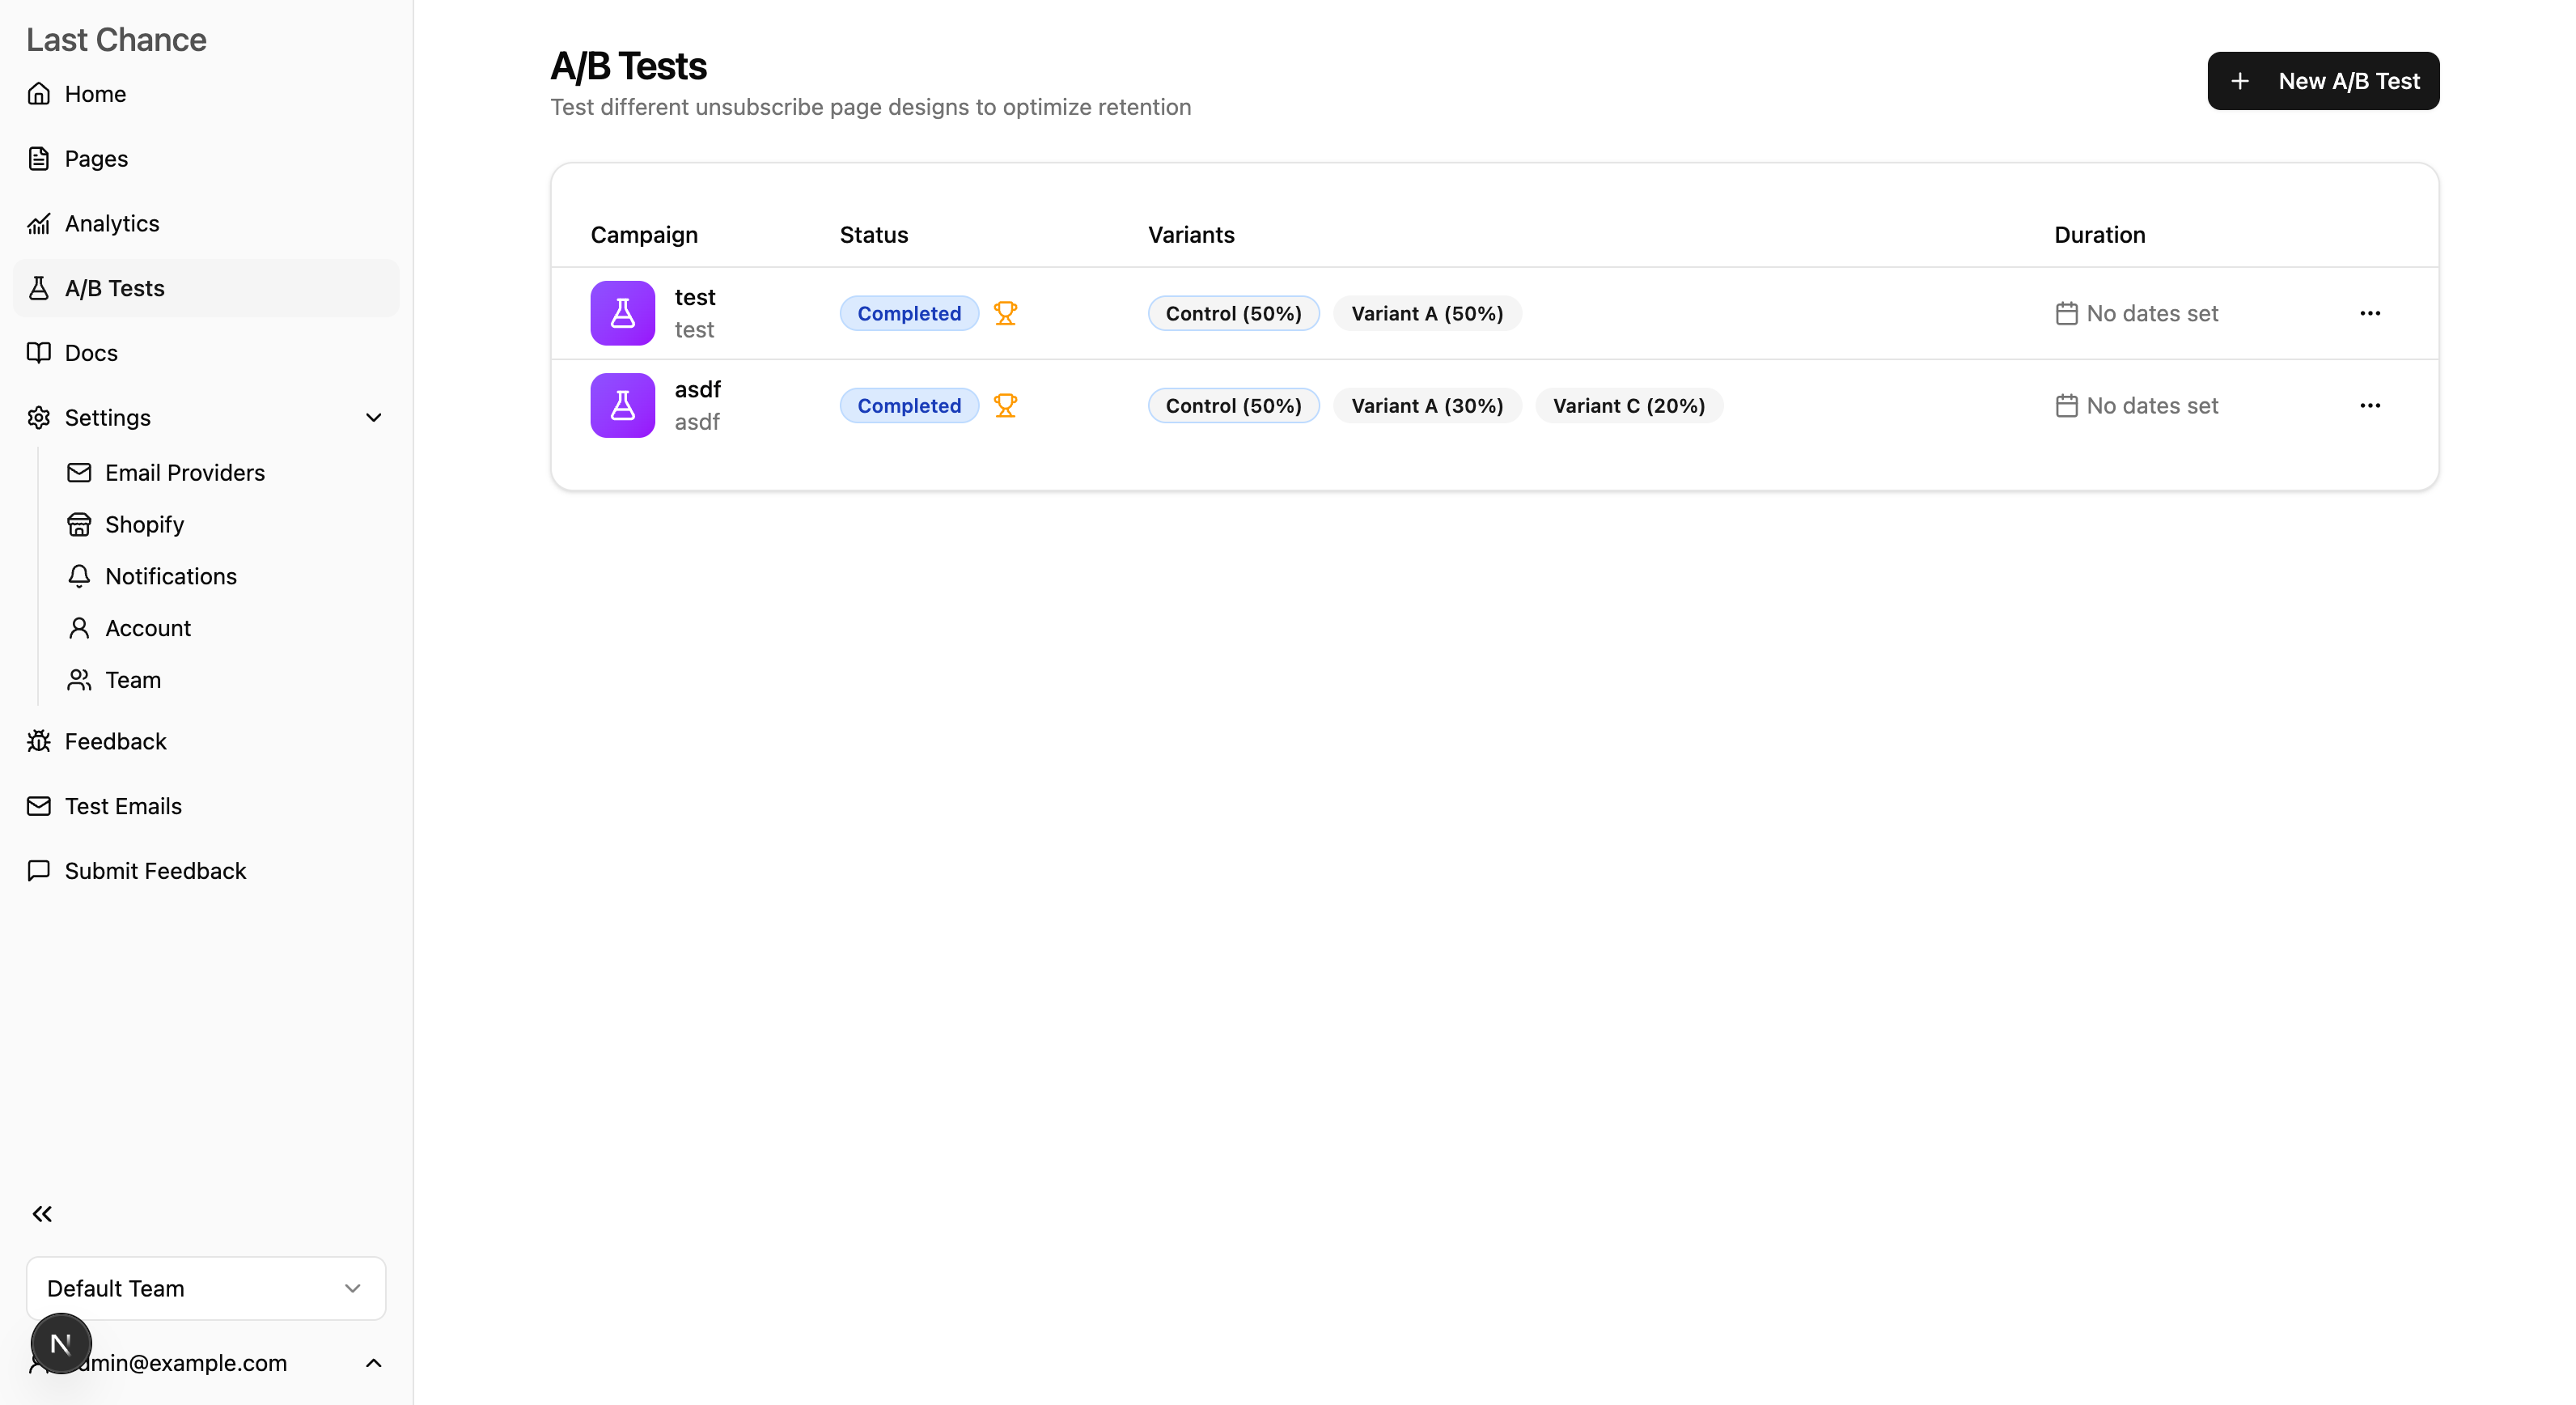The width and height of the screenshot is (2576, 1405).
Task: Click the trophy icon in the test row
Action: pos(1005,313)
